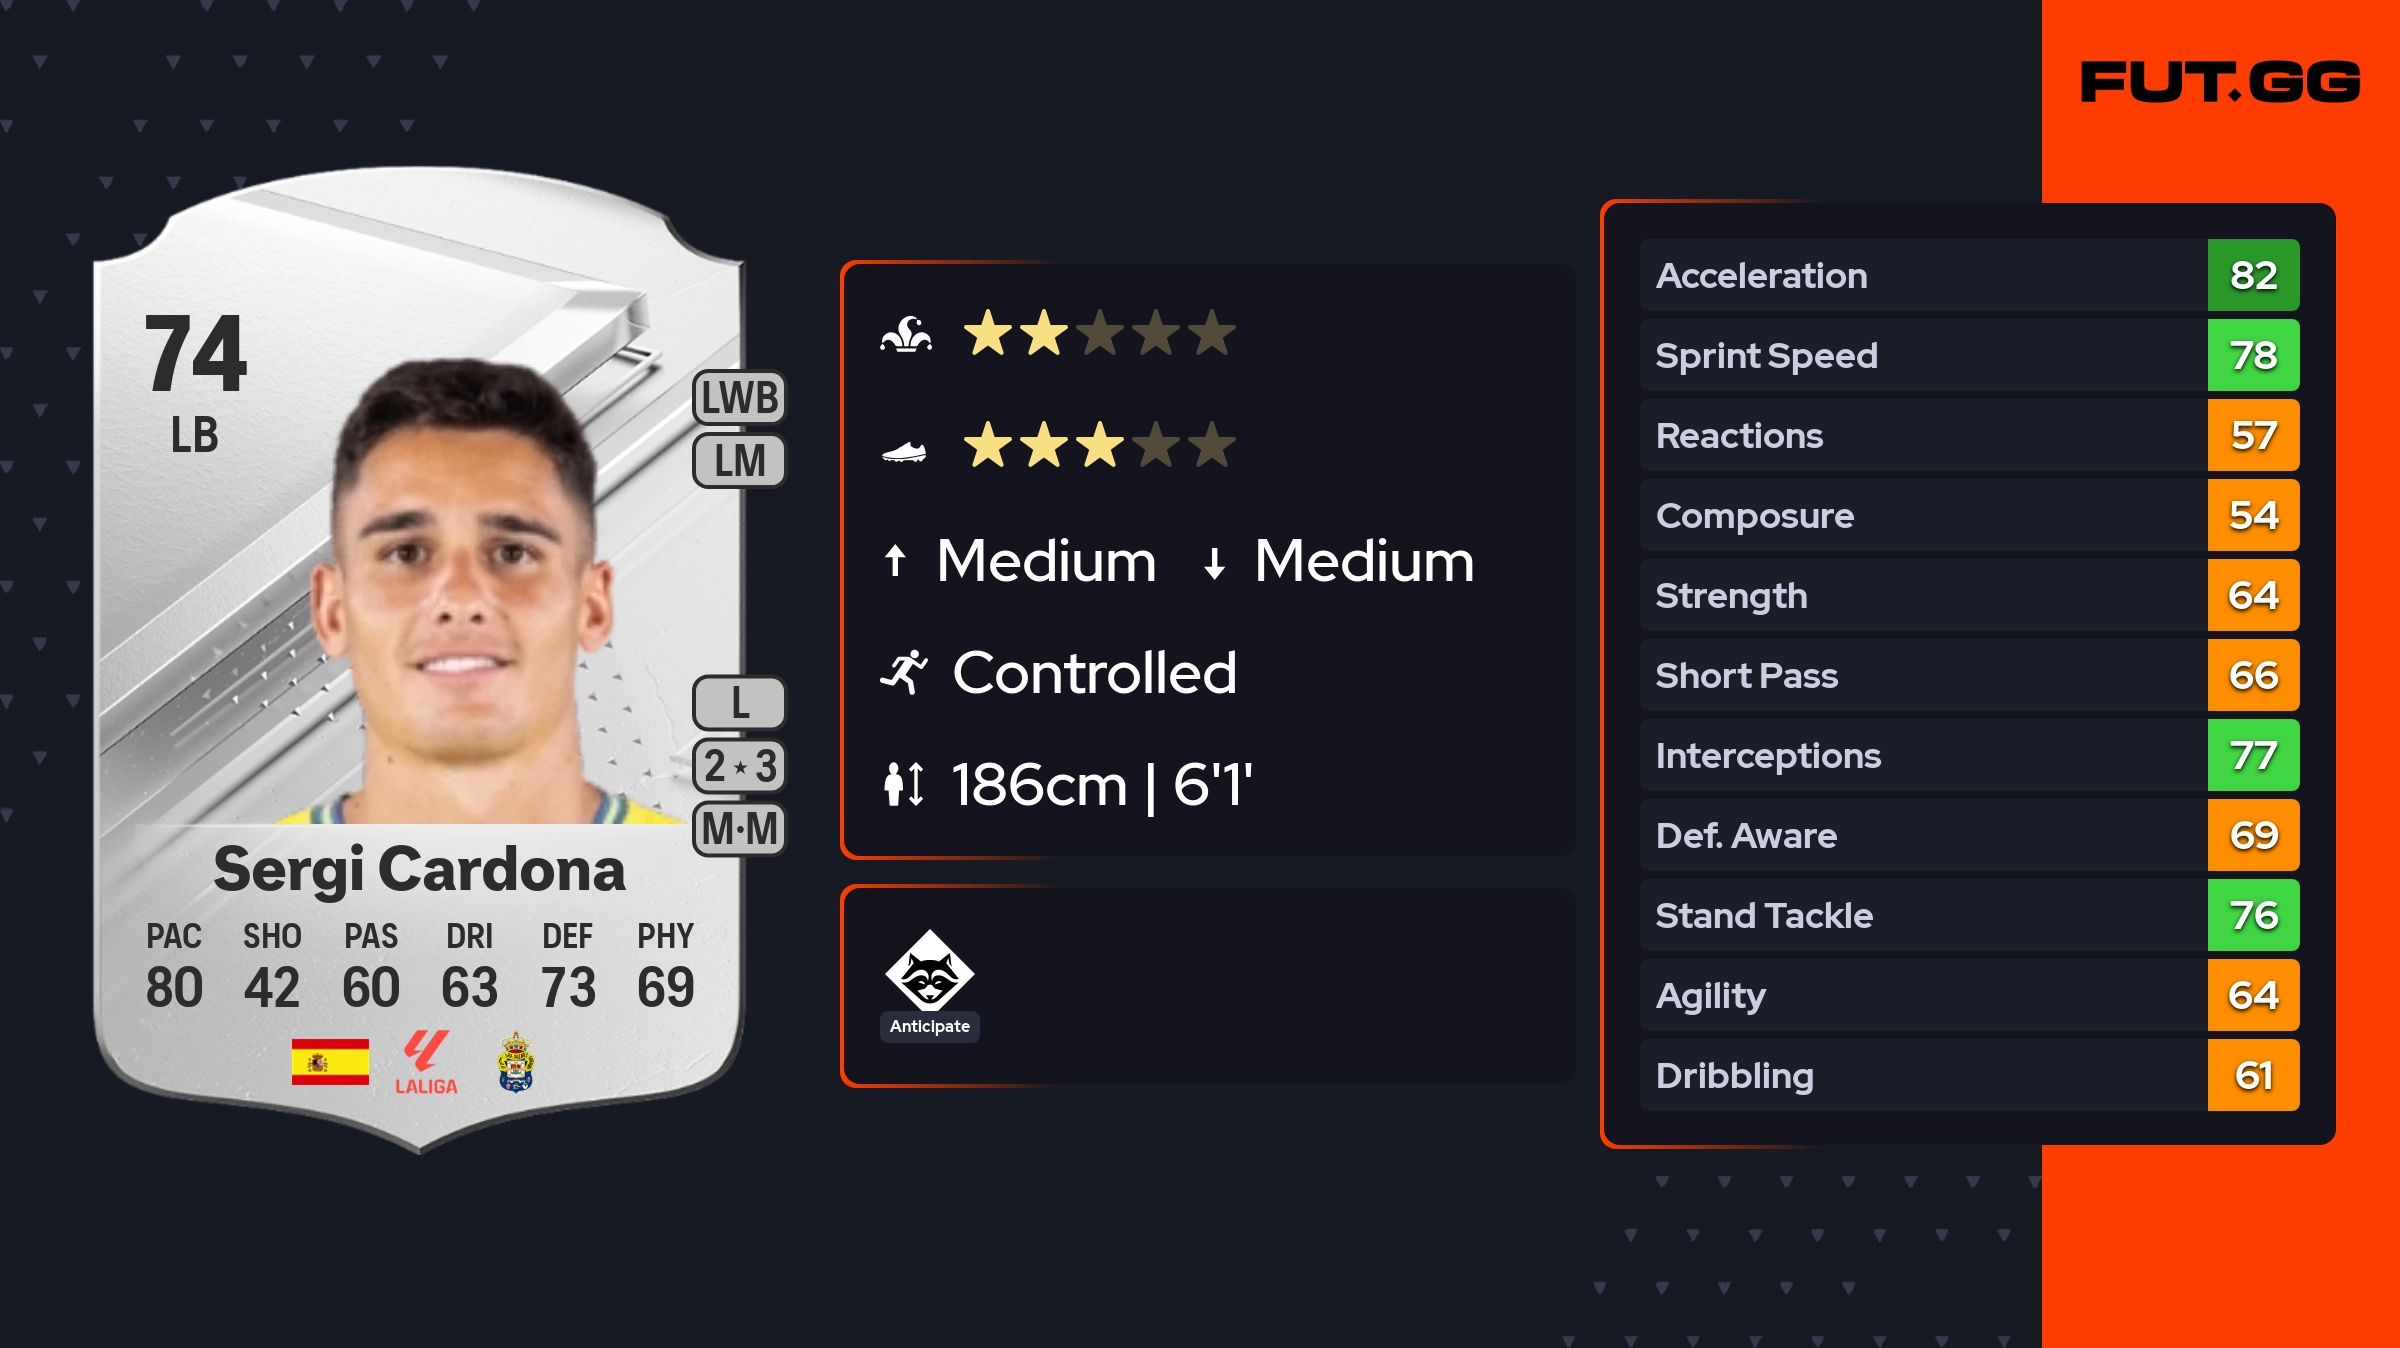Click the weak foot boot icon
2400x1348 pixels.
904,453
